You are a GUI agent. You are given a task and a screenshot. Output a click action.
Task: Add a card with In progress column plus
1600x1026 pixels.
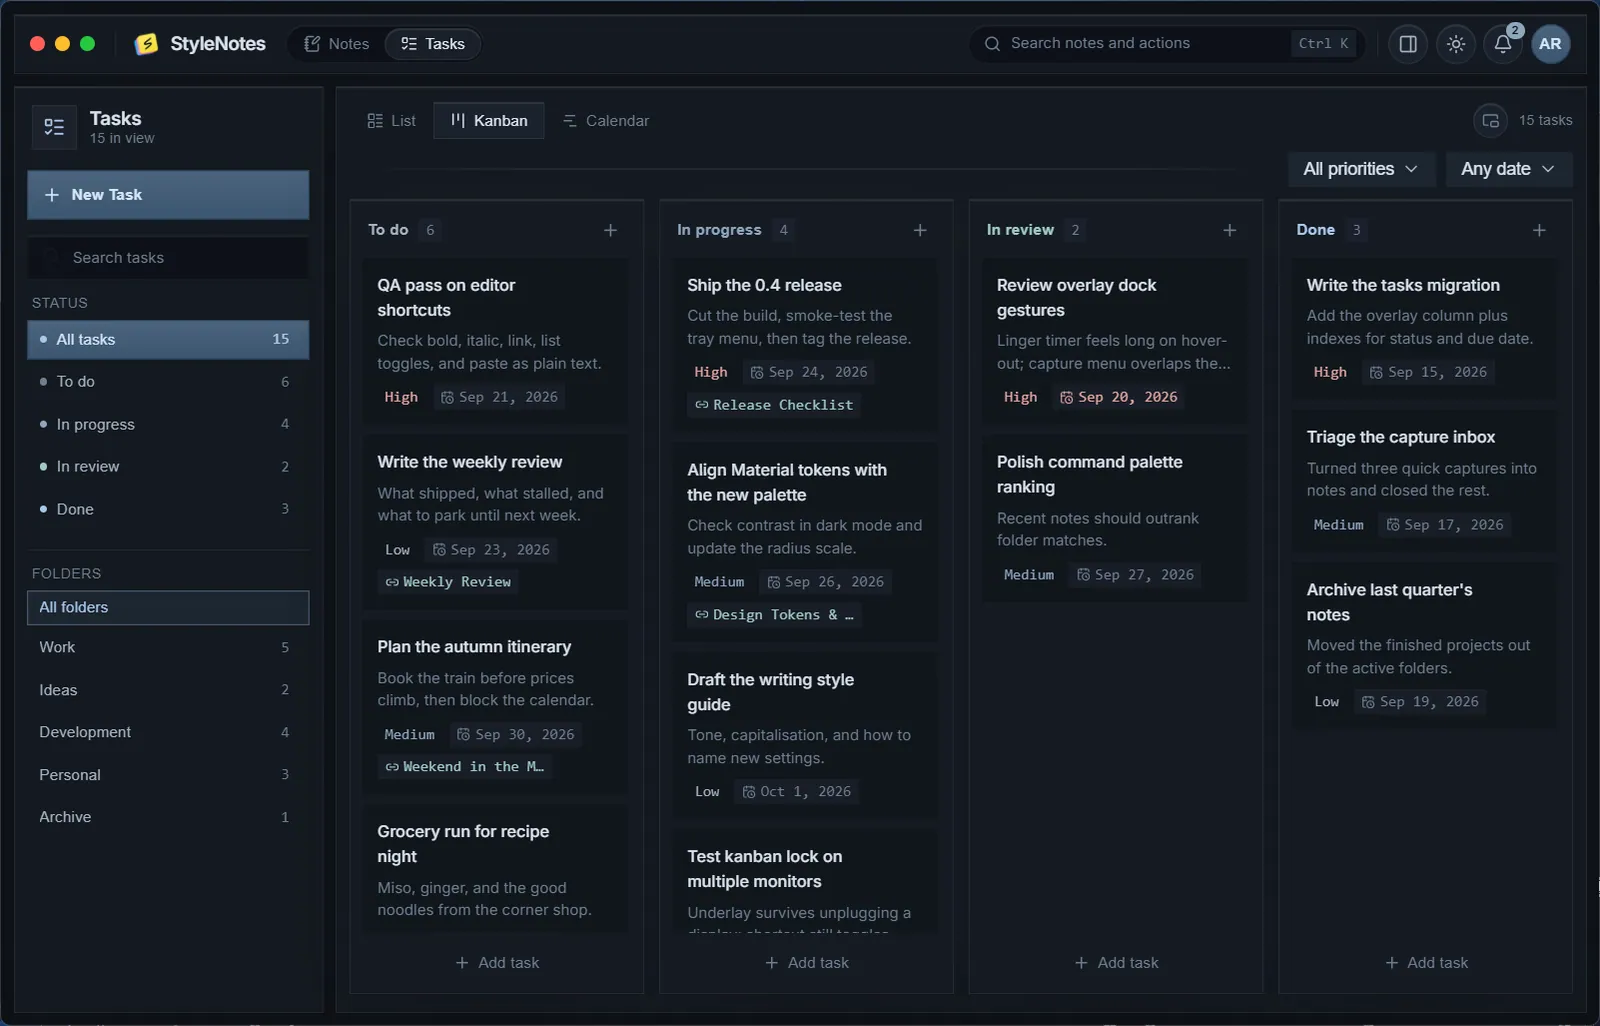click(x=920, y=230)
